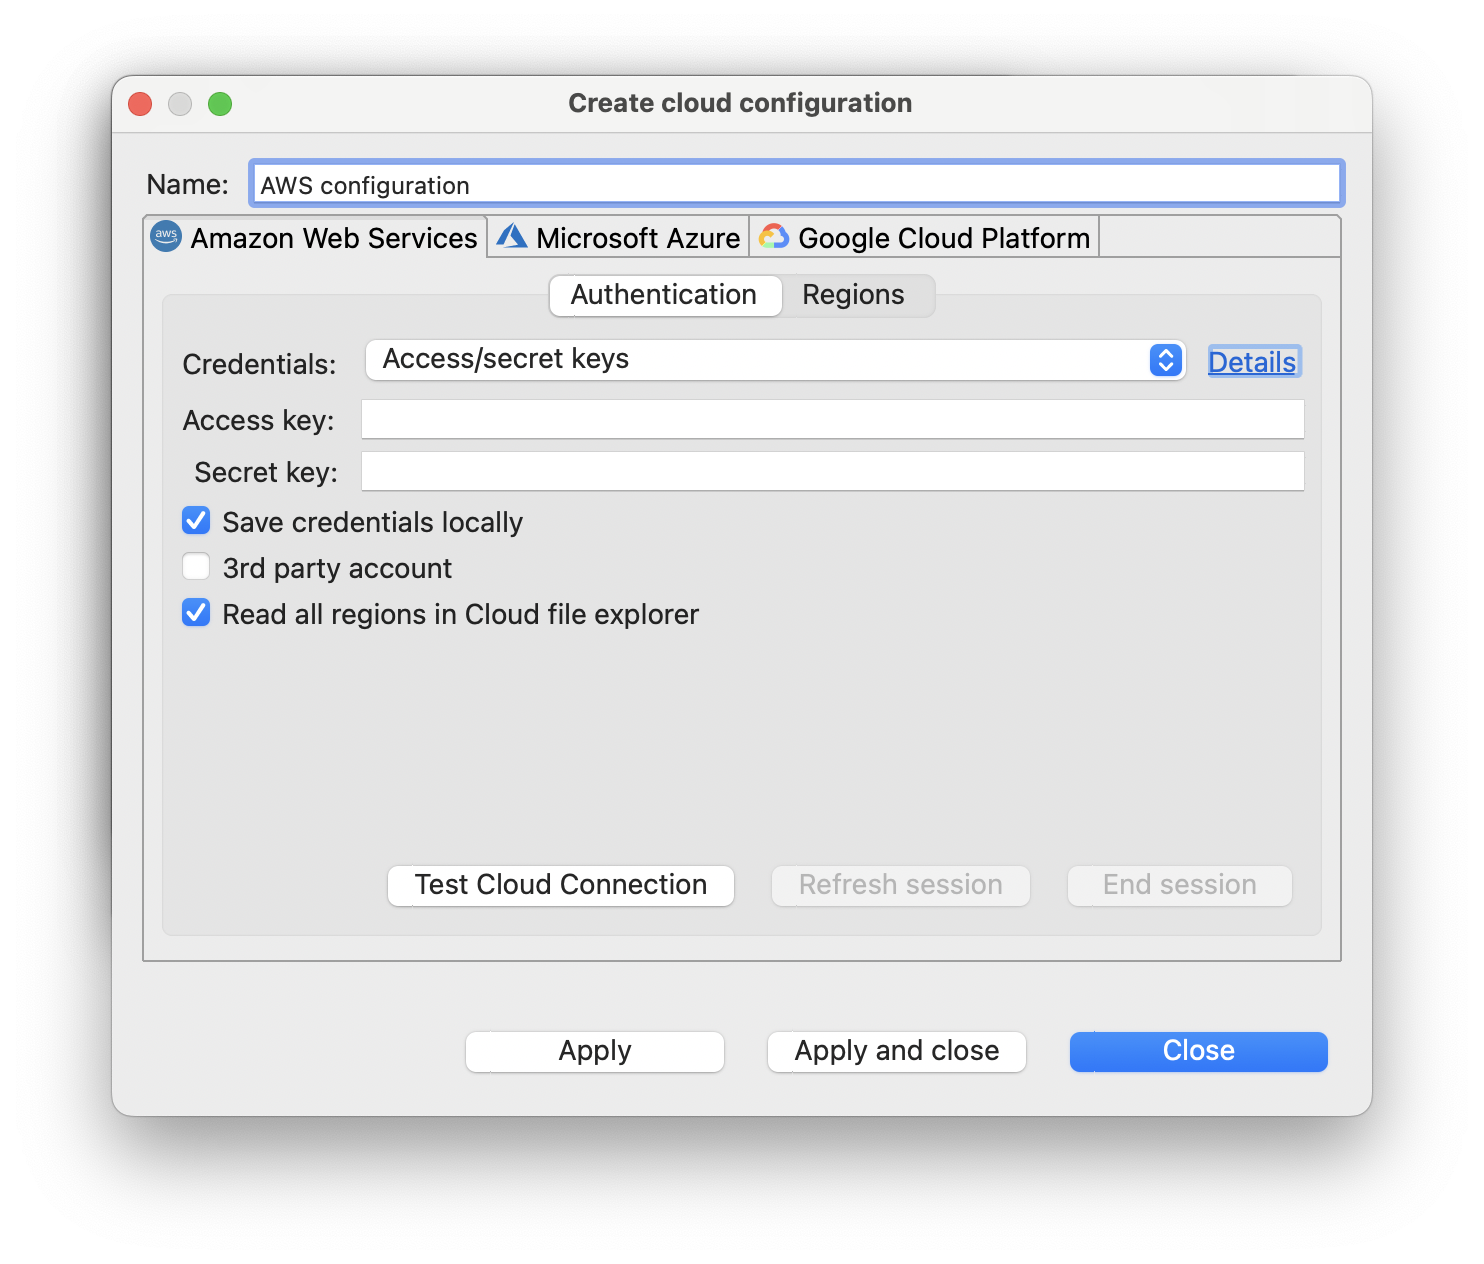Click Apply and close

click(x=895, y=1051)
